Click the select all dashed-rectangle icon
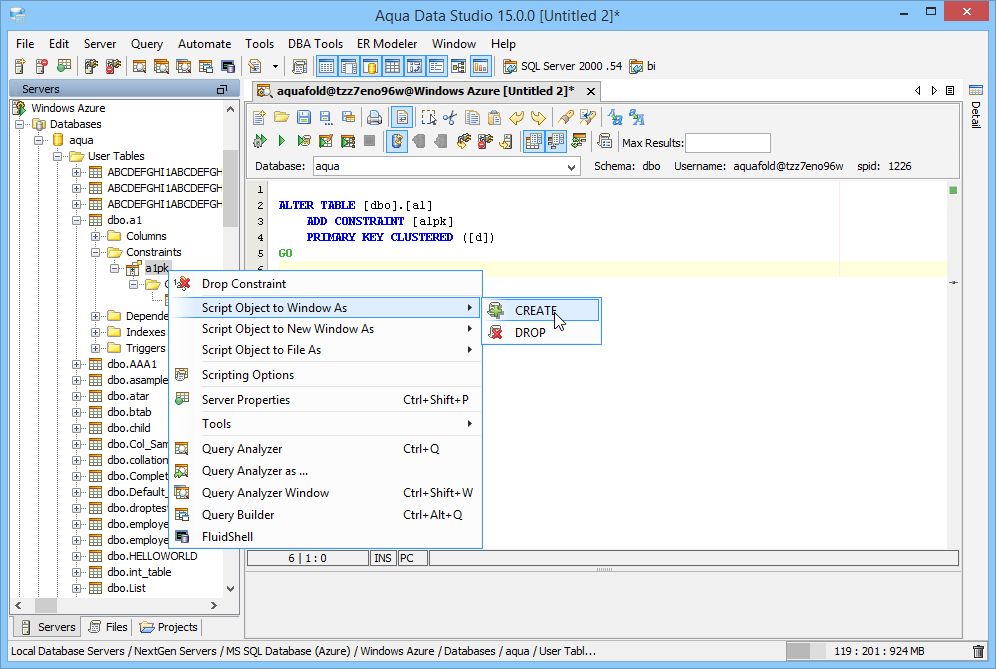 tap(429, 118)
